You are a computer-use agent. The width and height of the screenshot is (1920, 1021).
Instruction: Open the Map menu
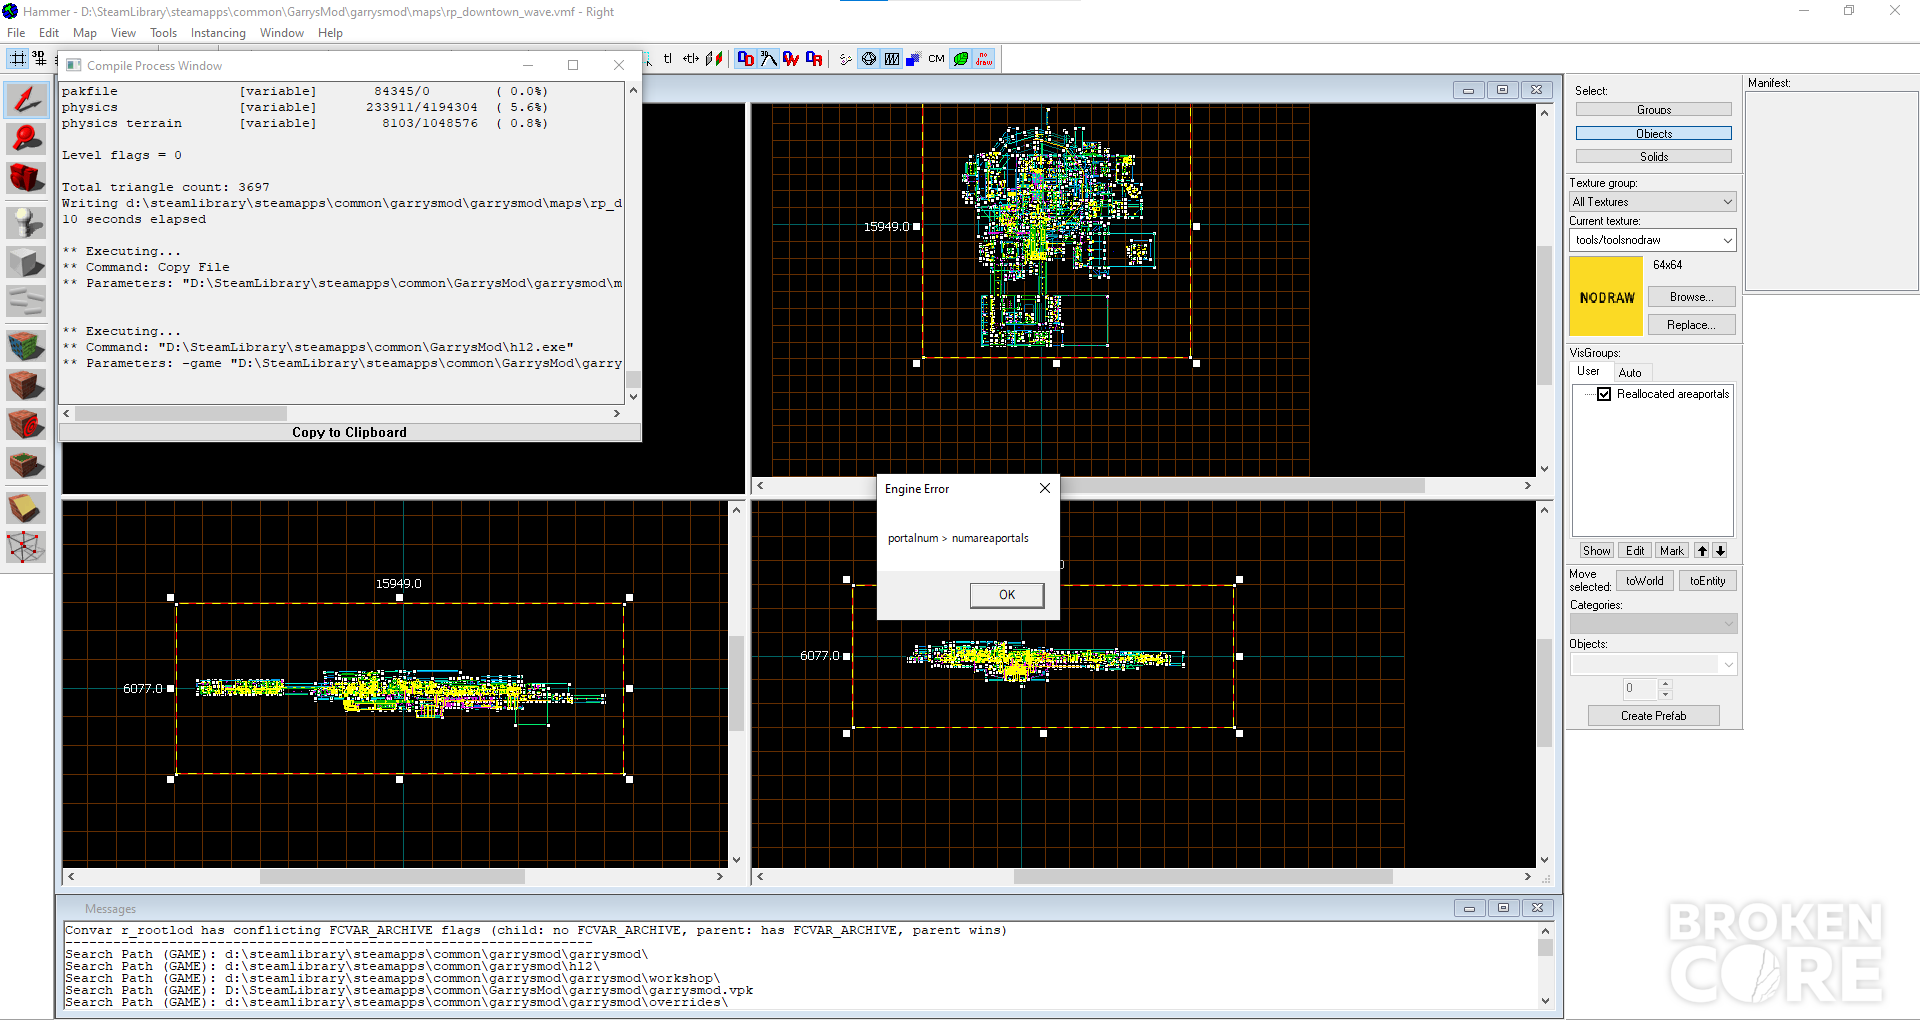tap(85, 33)
